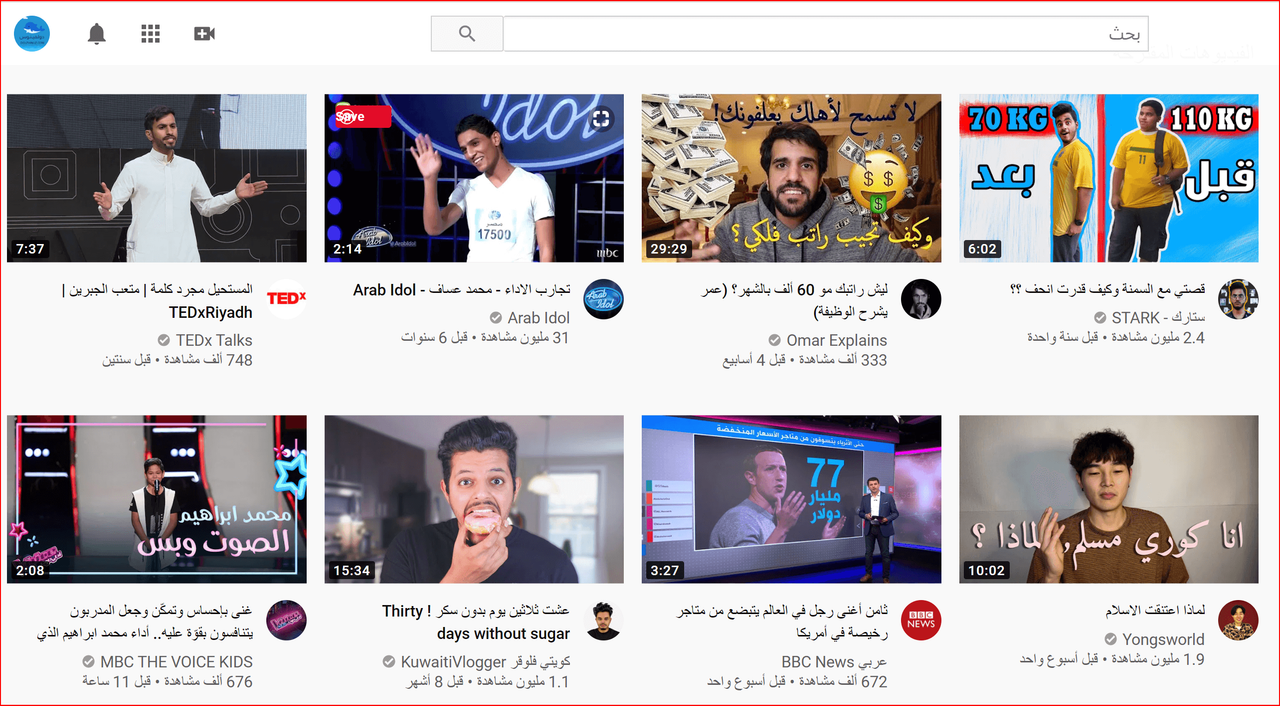Click '31 مليون مشاهدة' view count

(x=522, y=338)
